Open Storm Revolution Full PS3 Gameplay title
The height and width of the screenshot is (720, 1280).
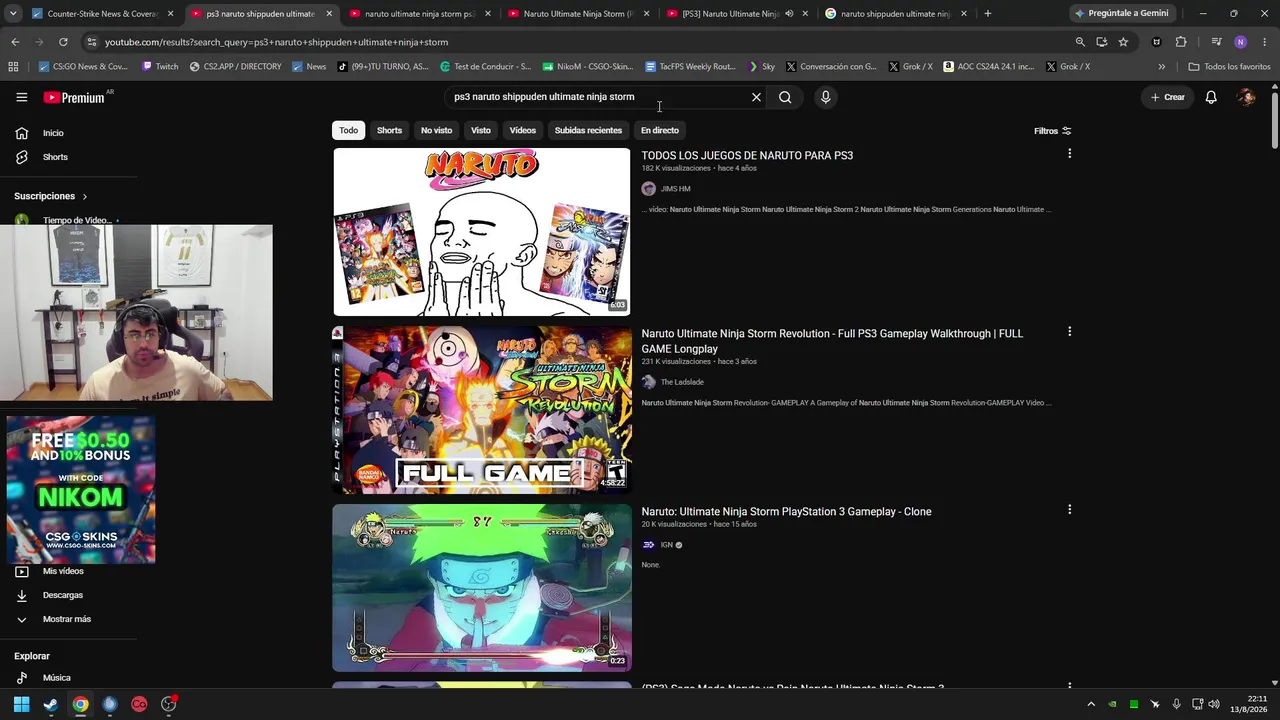pyautogui.click(x=832, y=341)
